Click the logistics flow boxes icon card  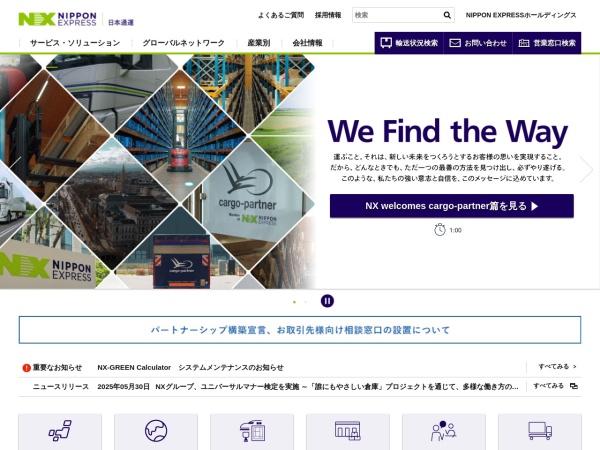click(x=60, y=432)
